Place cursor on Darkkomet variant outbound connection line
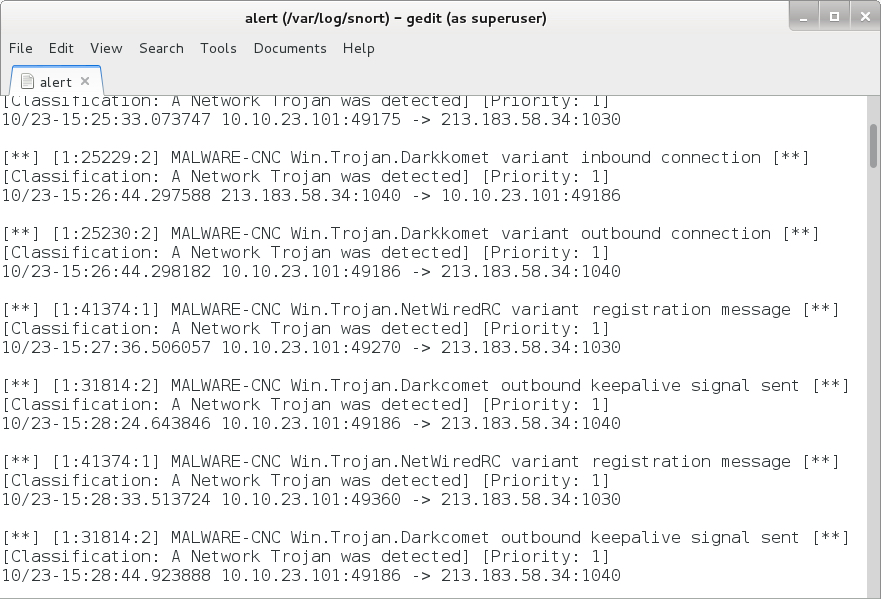 411,233
